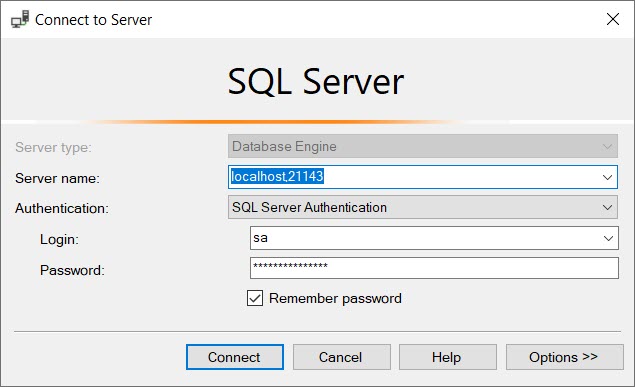This screenshot has width=635, height=387.
Task: Click into the Password field
Action: [x=434, y=268]
